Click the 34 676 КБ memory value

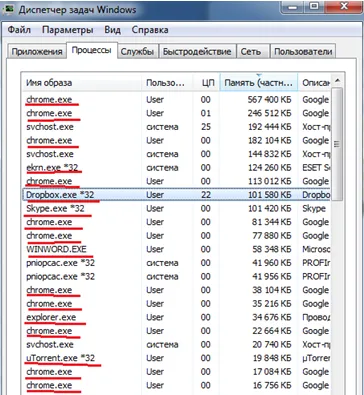(x=272, y=317)
